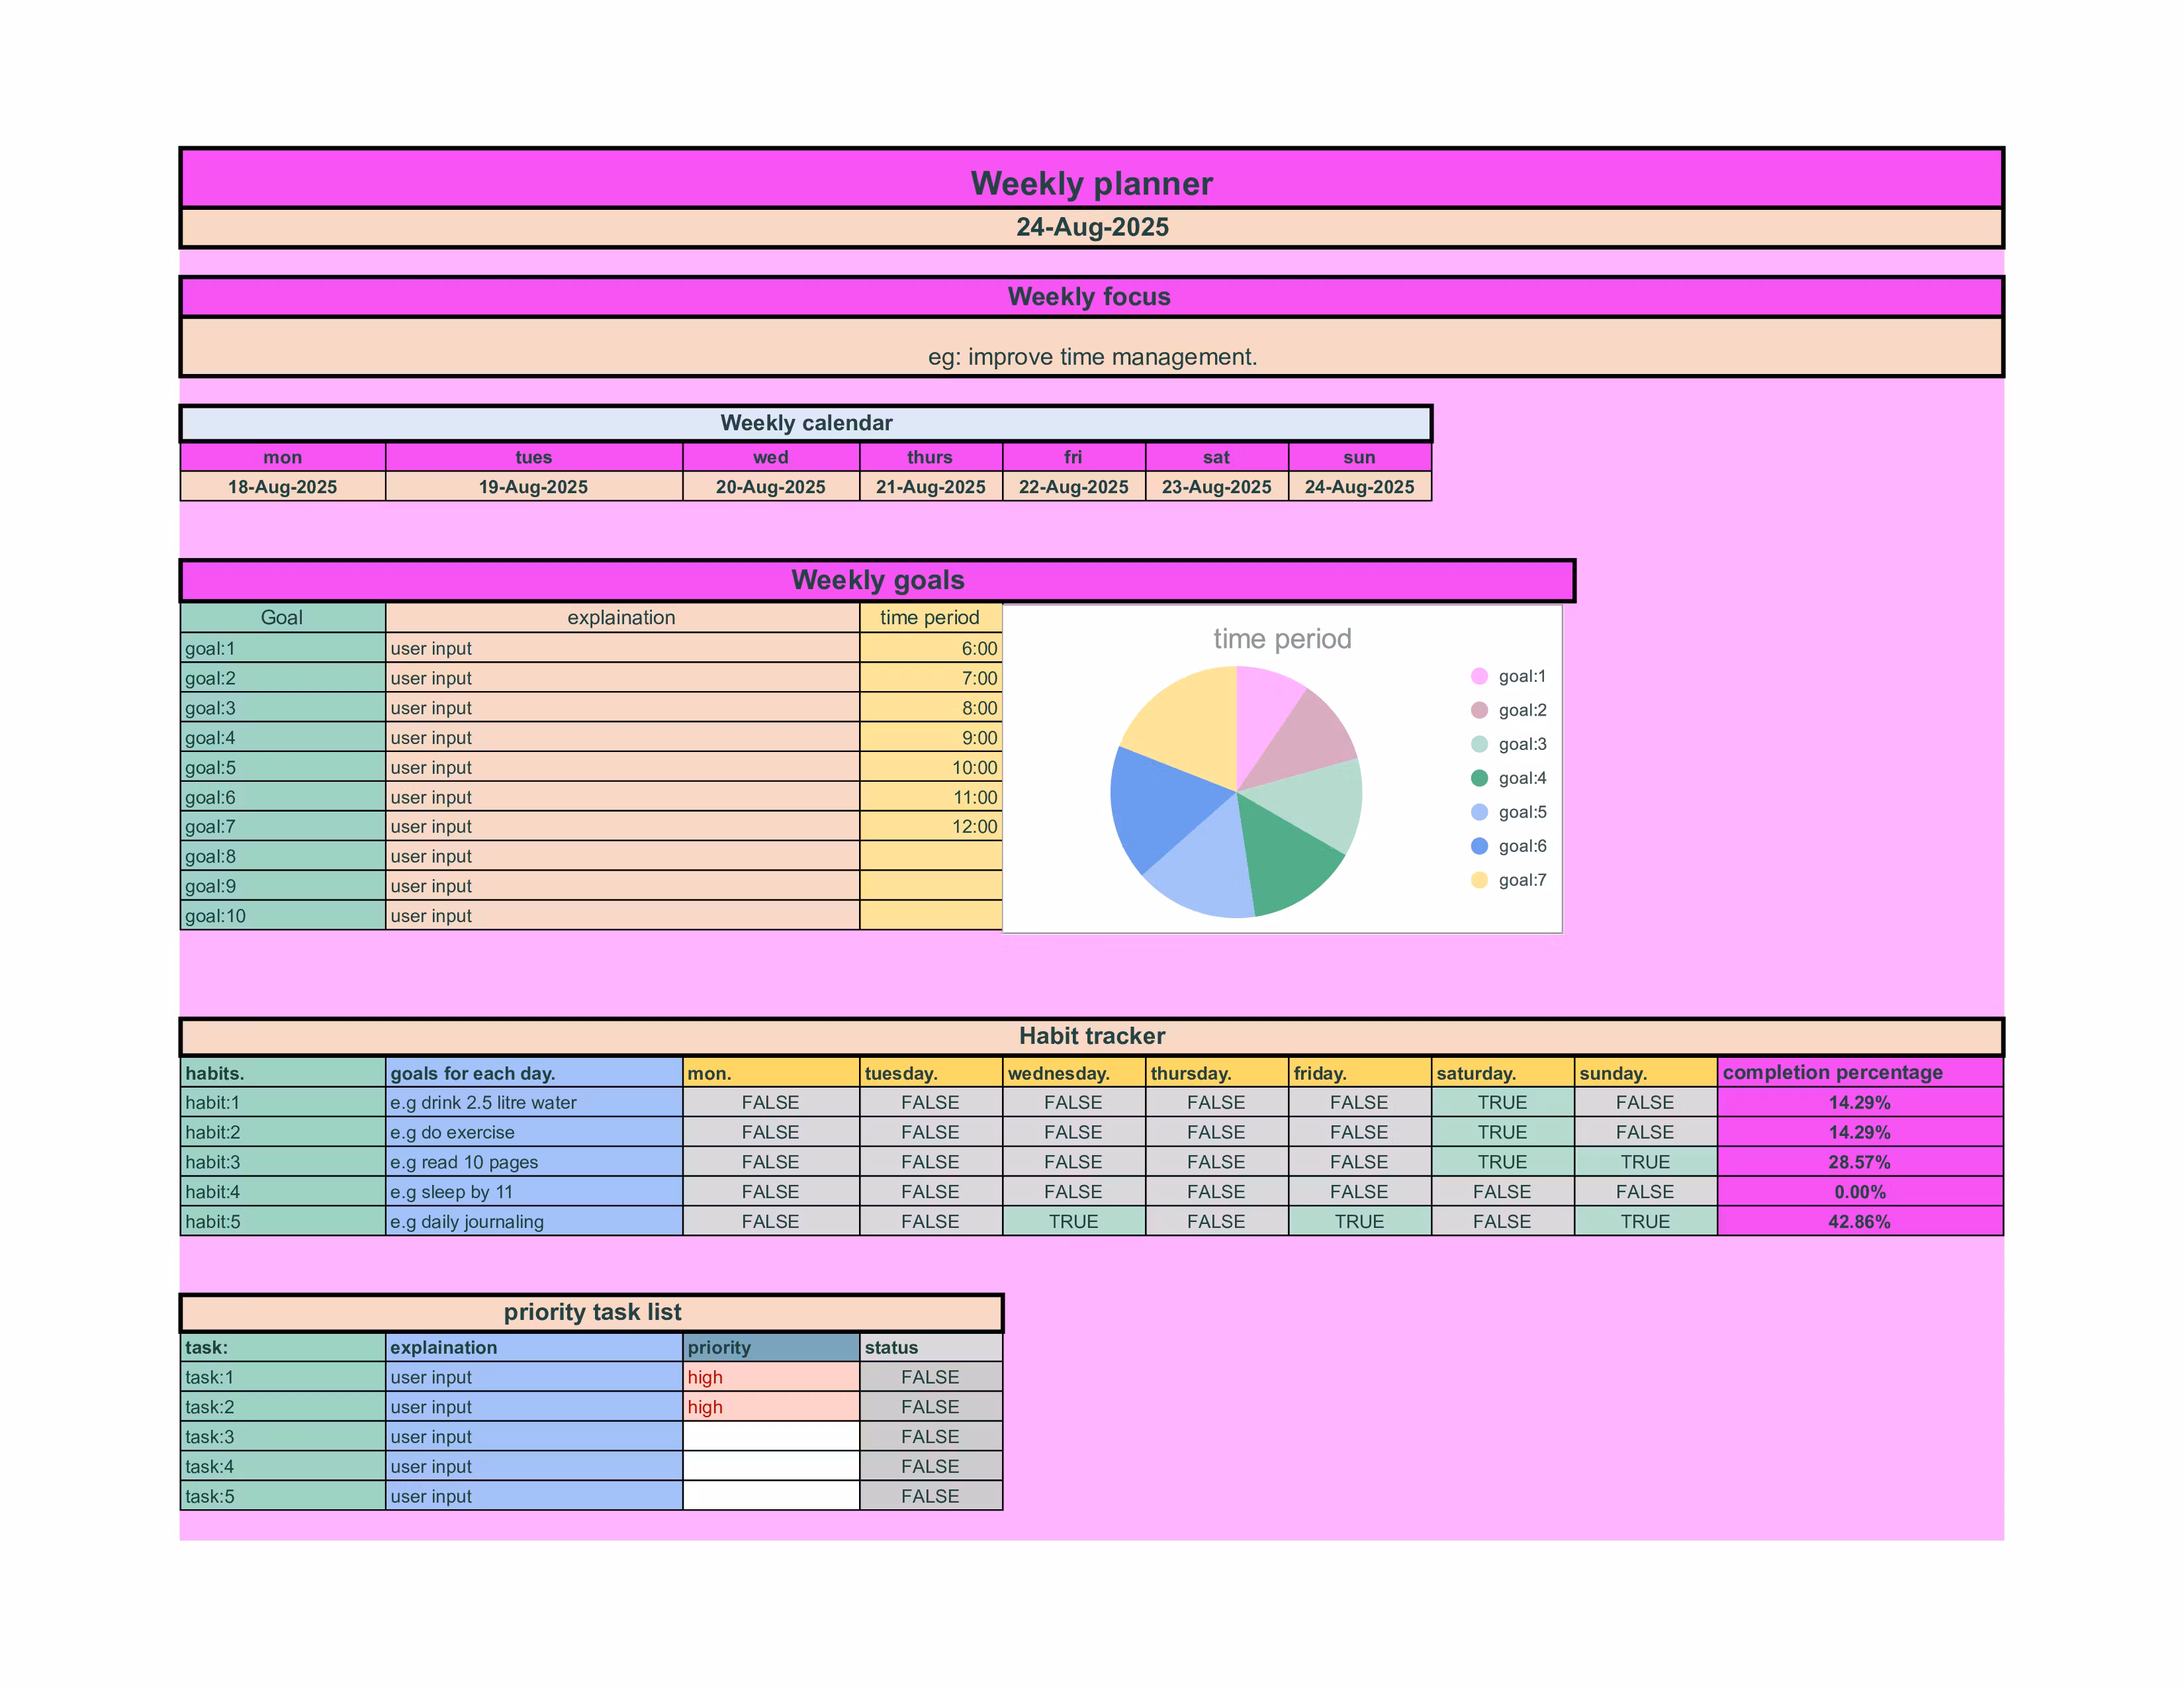Select the 24-Aug-2025 date under title
This screenshot has height=1688, width=2184.
[x=1091, y=227]
